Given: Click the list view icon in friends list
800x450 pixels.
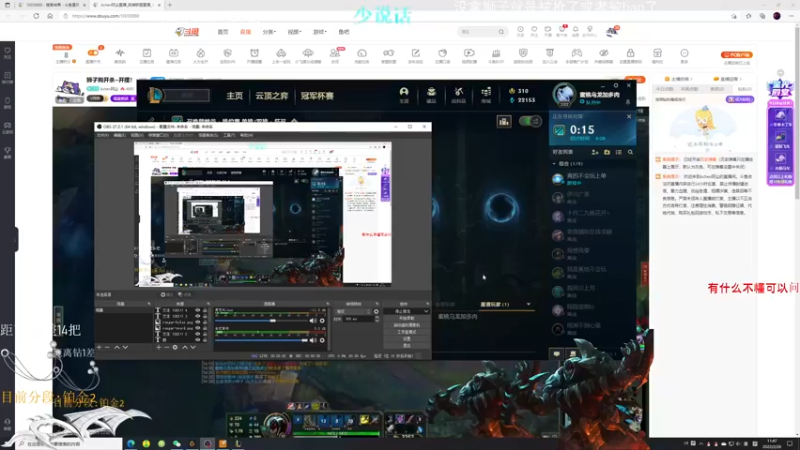Looking at the screenshot, I should [x=618, y=152].
